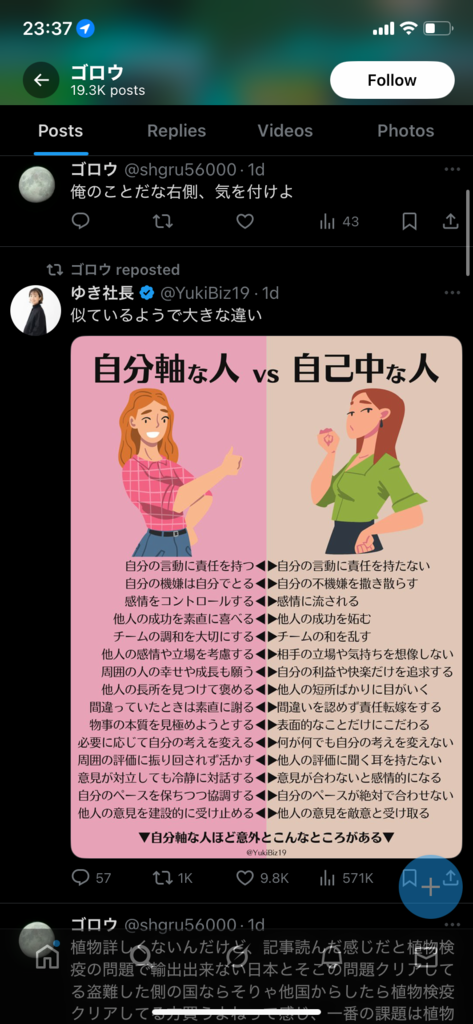This screenshot has width=473, height=1024.
Task: Open the 自分軸な人 vs 自己中な人 image
Action: tap(266, 597)
